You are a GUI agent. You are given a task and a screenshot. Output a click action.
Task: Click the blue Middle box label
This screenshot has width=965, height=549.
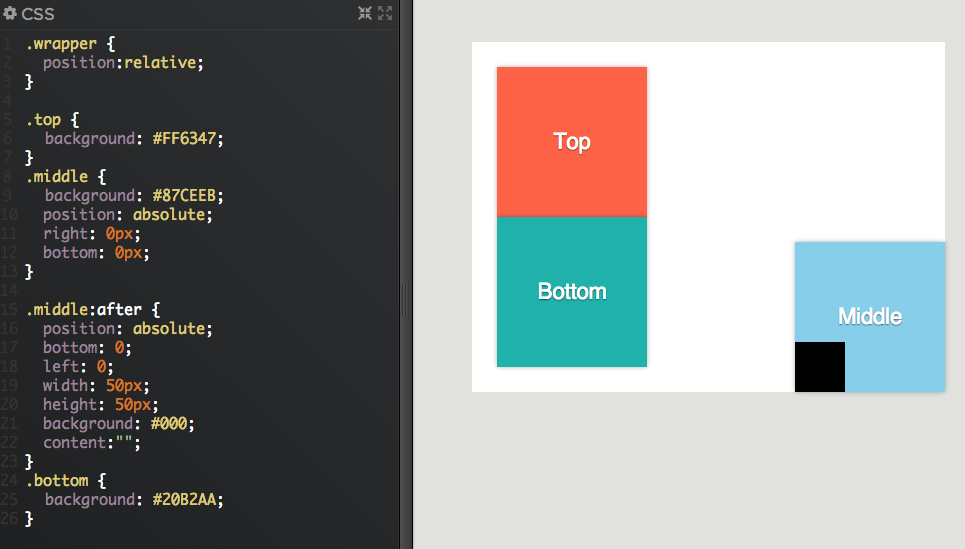[870, 316]
